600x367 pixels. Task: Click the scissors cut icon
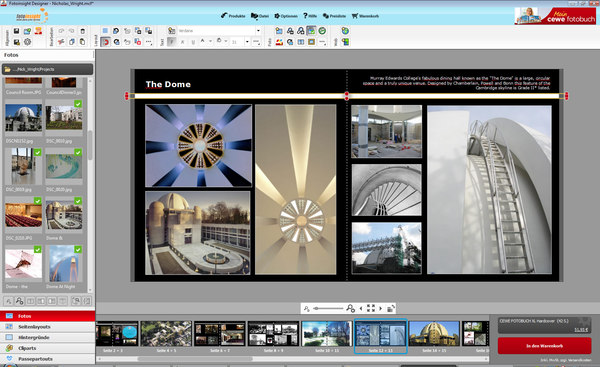pos(61,42)
